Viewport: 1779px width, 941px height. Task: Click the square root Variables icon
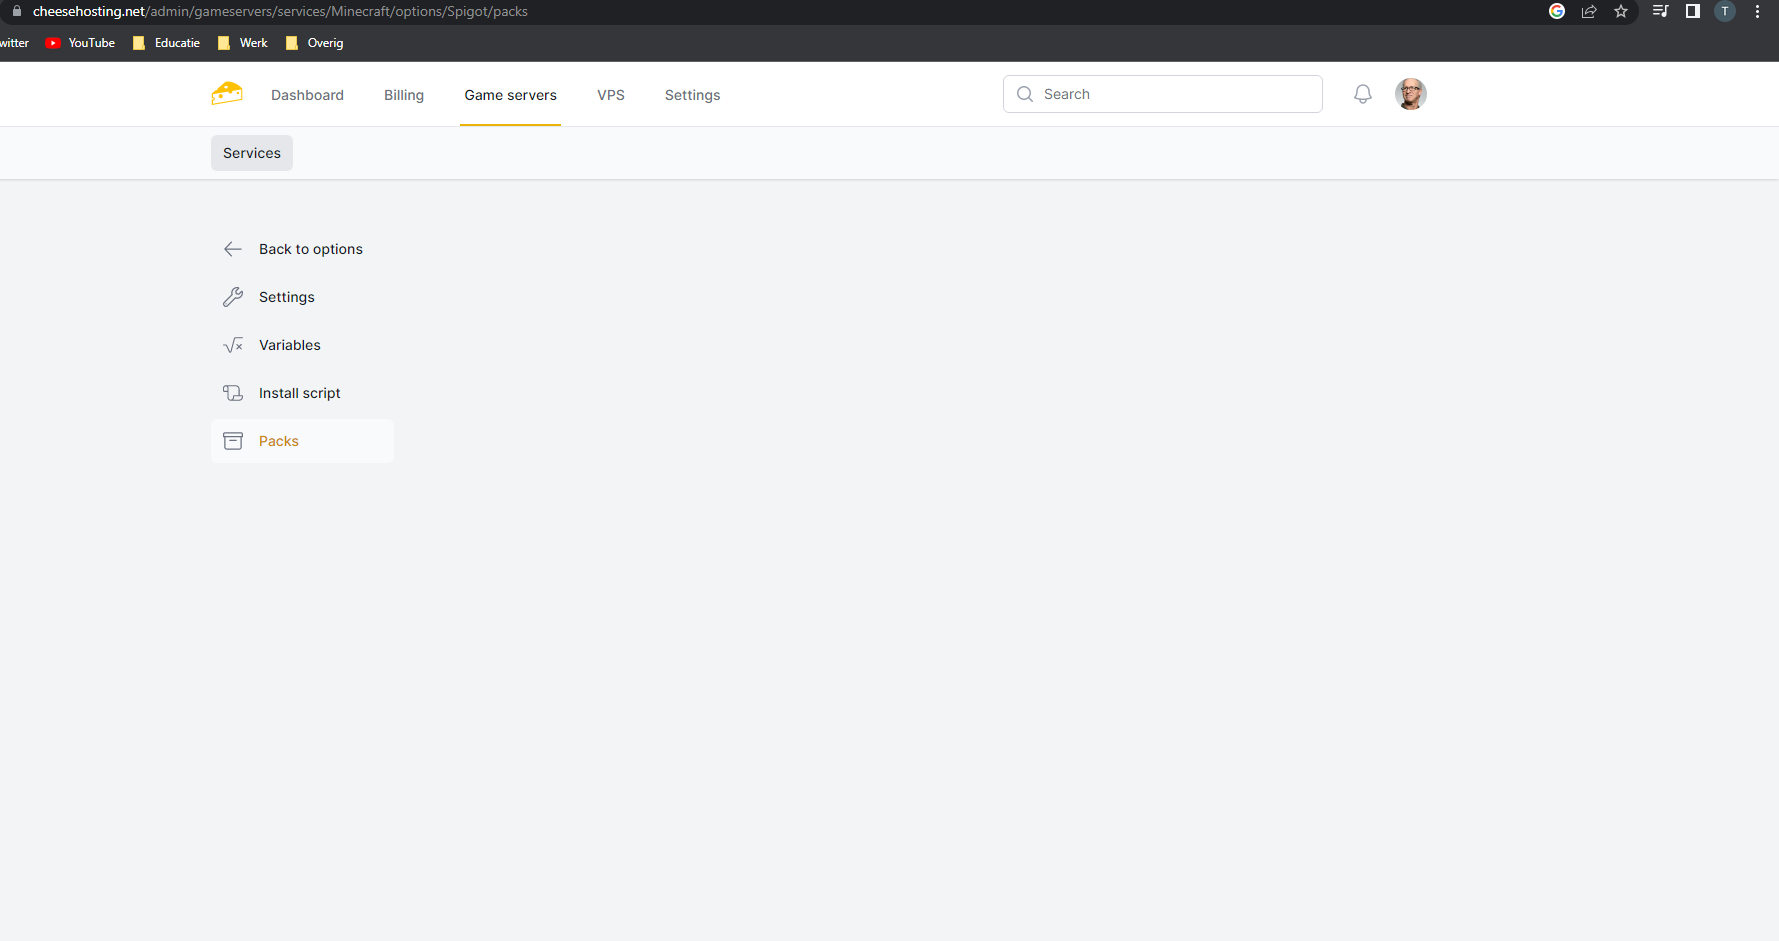[233, 345]
